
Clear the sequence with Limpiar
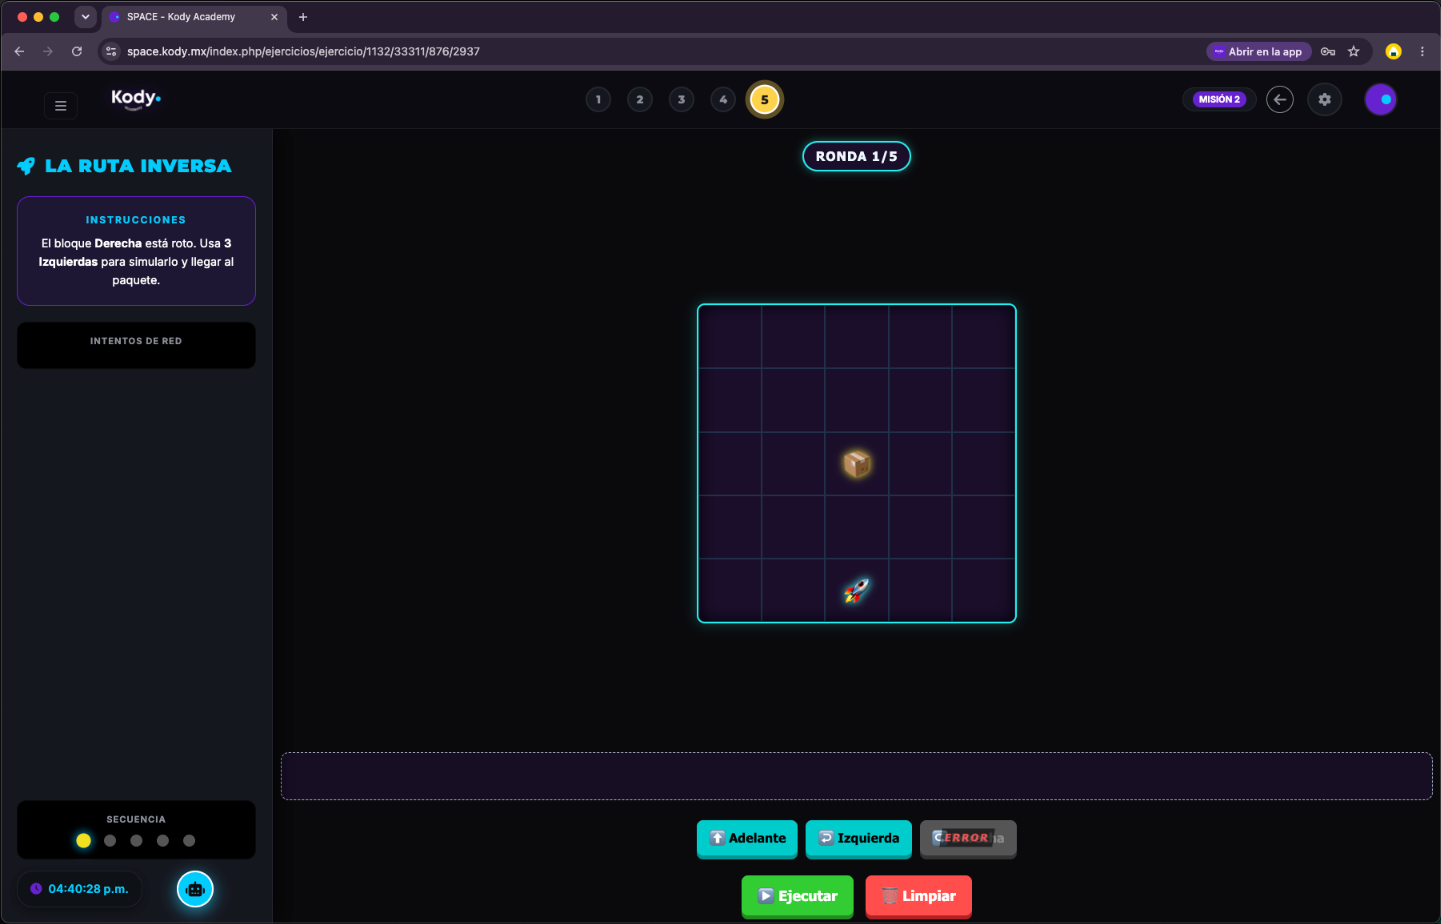[919, 896]
